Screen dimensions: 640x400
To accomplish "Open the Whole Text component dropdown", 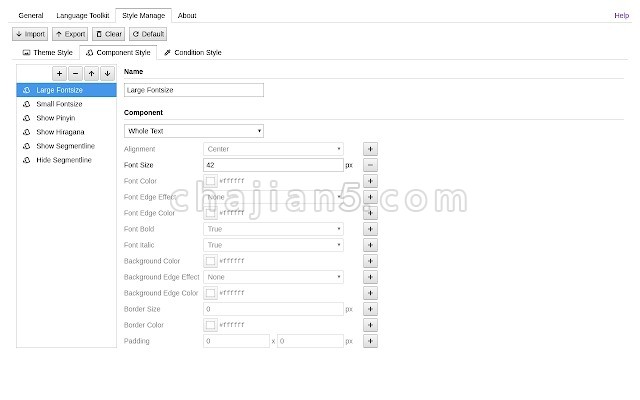I will [194, 131].
